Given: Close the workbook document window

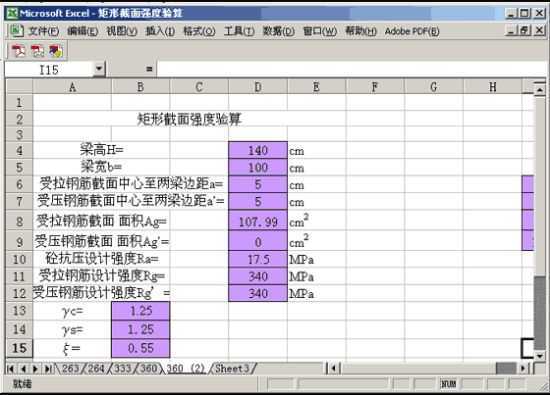Looking at the screenshot, I should click(x=539, y=31).
